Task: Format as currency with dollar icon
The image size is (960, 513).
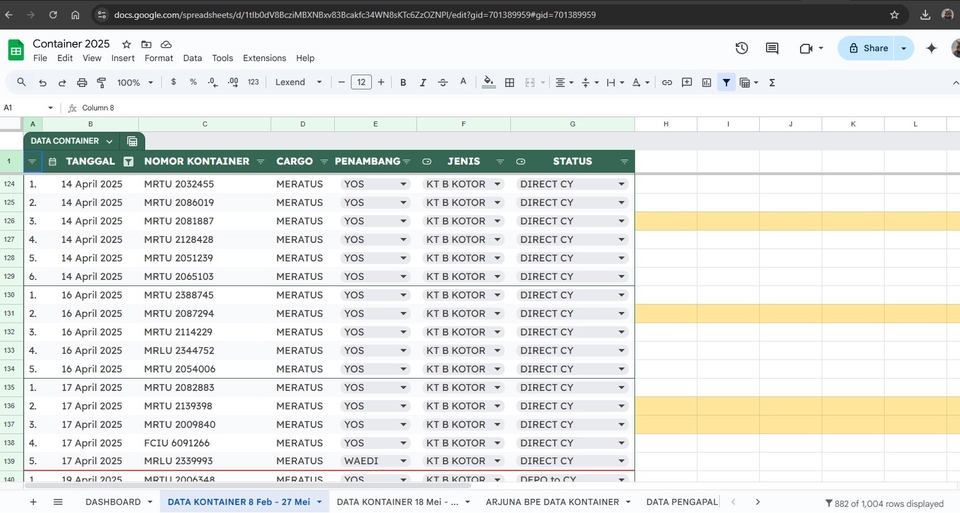Action: coord(173,82)
